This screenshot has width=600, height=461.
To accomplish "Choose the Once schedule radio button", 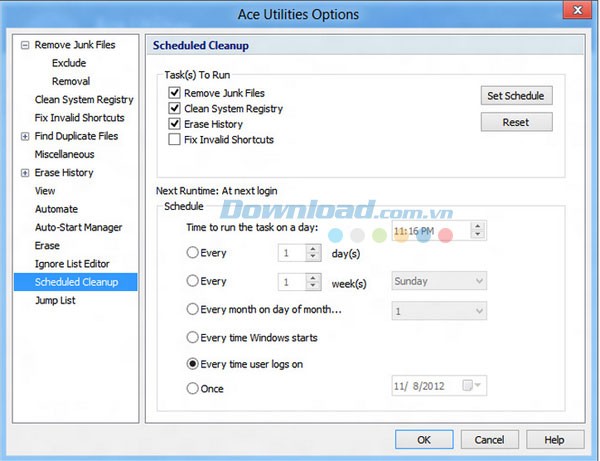I will coord(193,389).
